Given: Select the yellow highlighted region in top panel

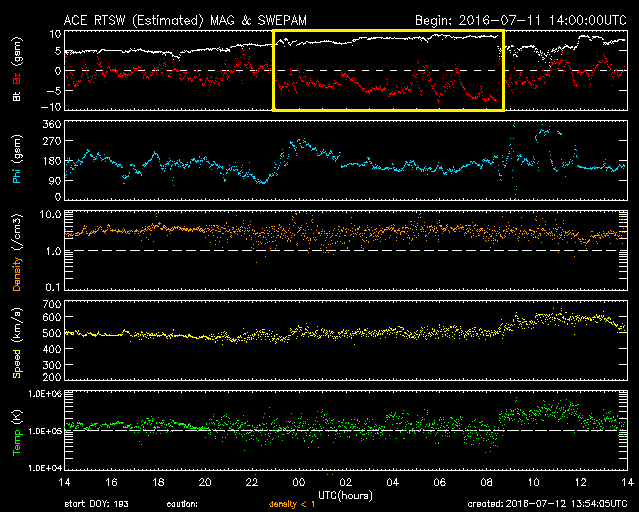Looking at the screenshot, I should (388, 70).
